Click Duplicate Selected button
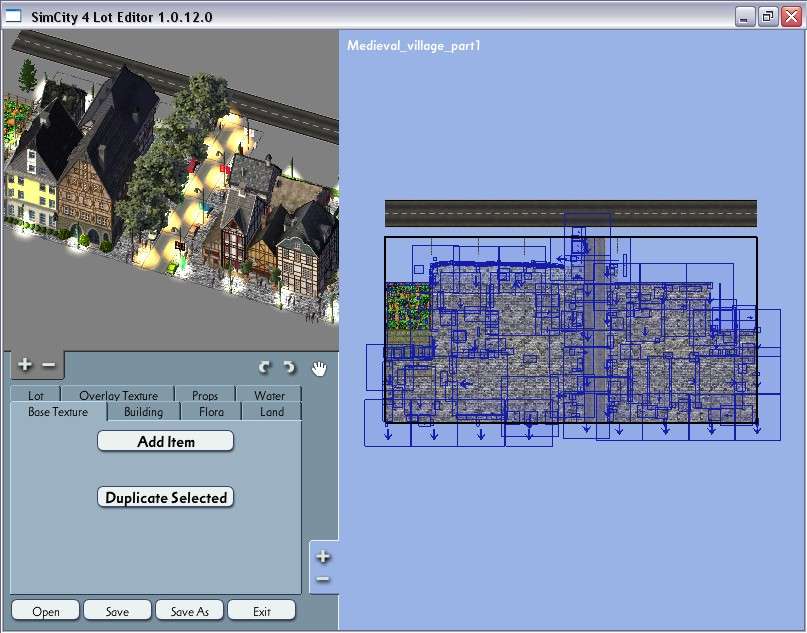The image size is (807, 633). tap(165, 497)
